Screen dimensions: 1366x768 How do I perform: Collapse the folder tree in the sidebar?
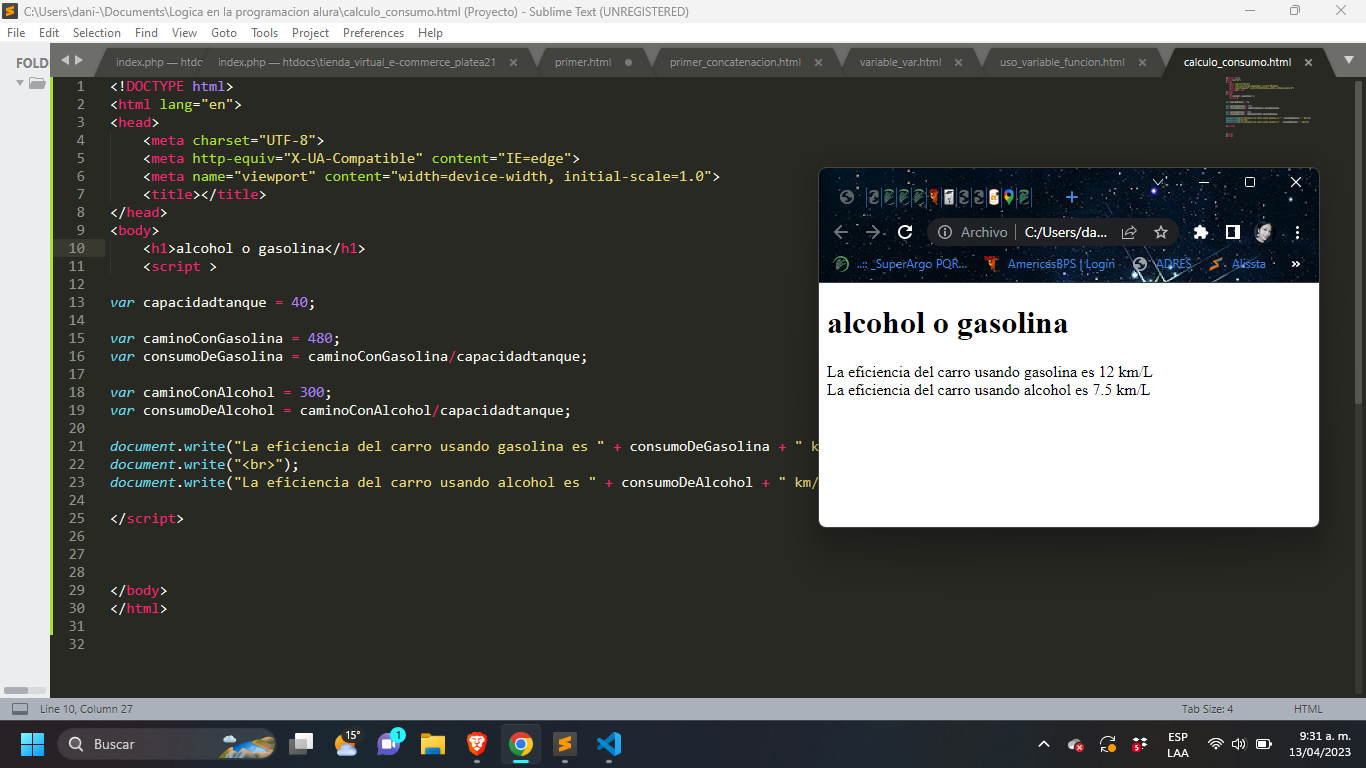19,83
